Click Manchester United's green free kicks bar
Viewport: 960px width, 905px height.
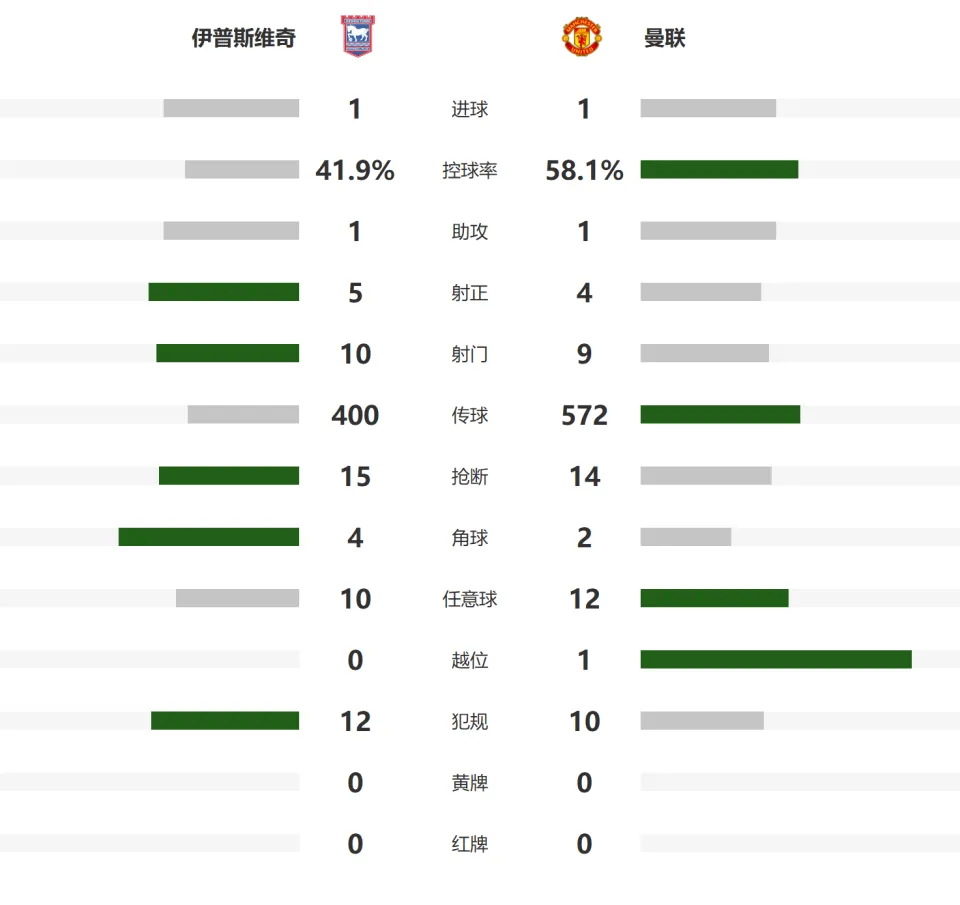(714, 598)
